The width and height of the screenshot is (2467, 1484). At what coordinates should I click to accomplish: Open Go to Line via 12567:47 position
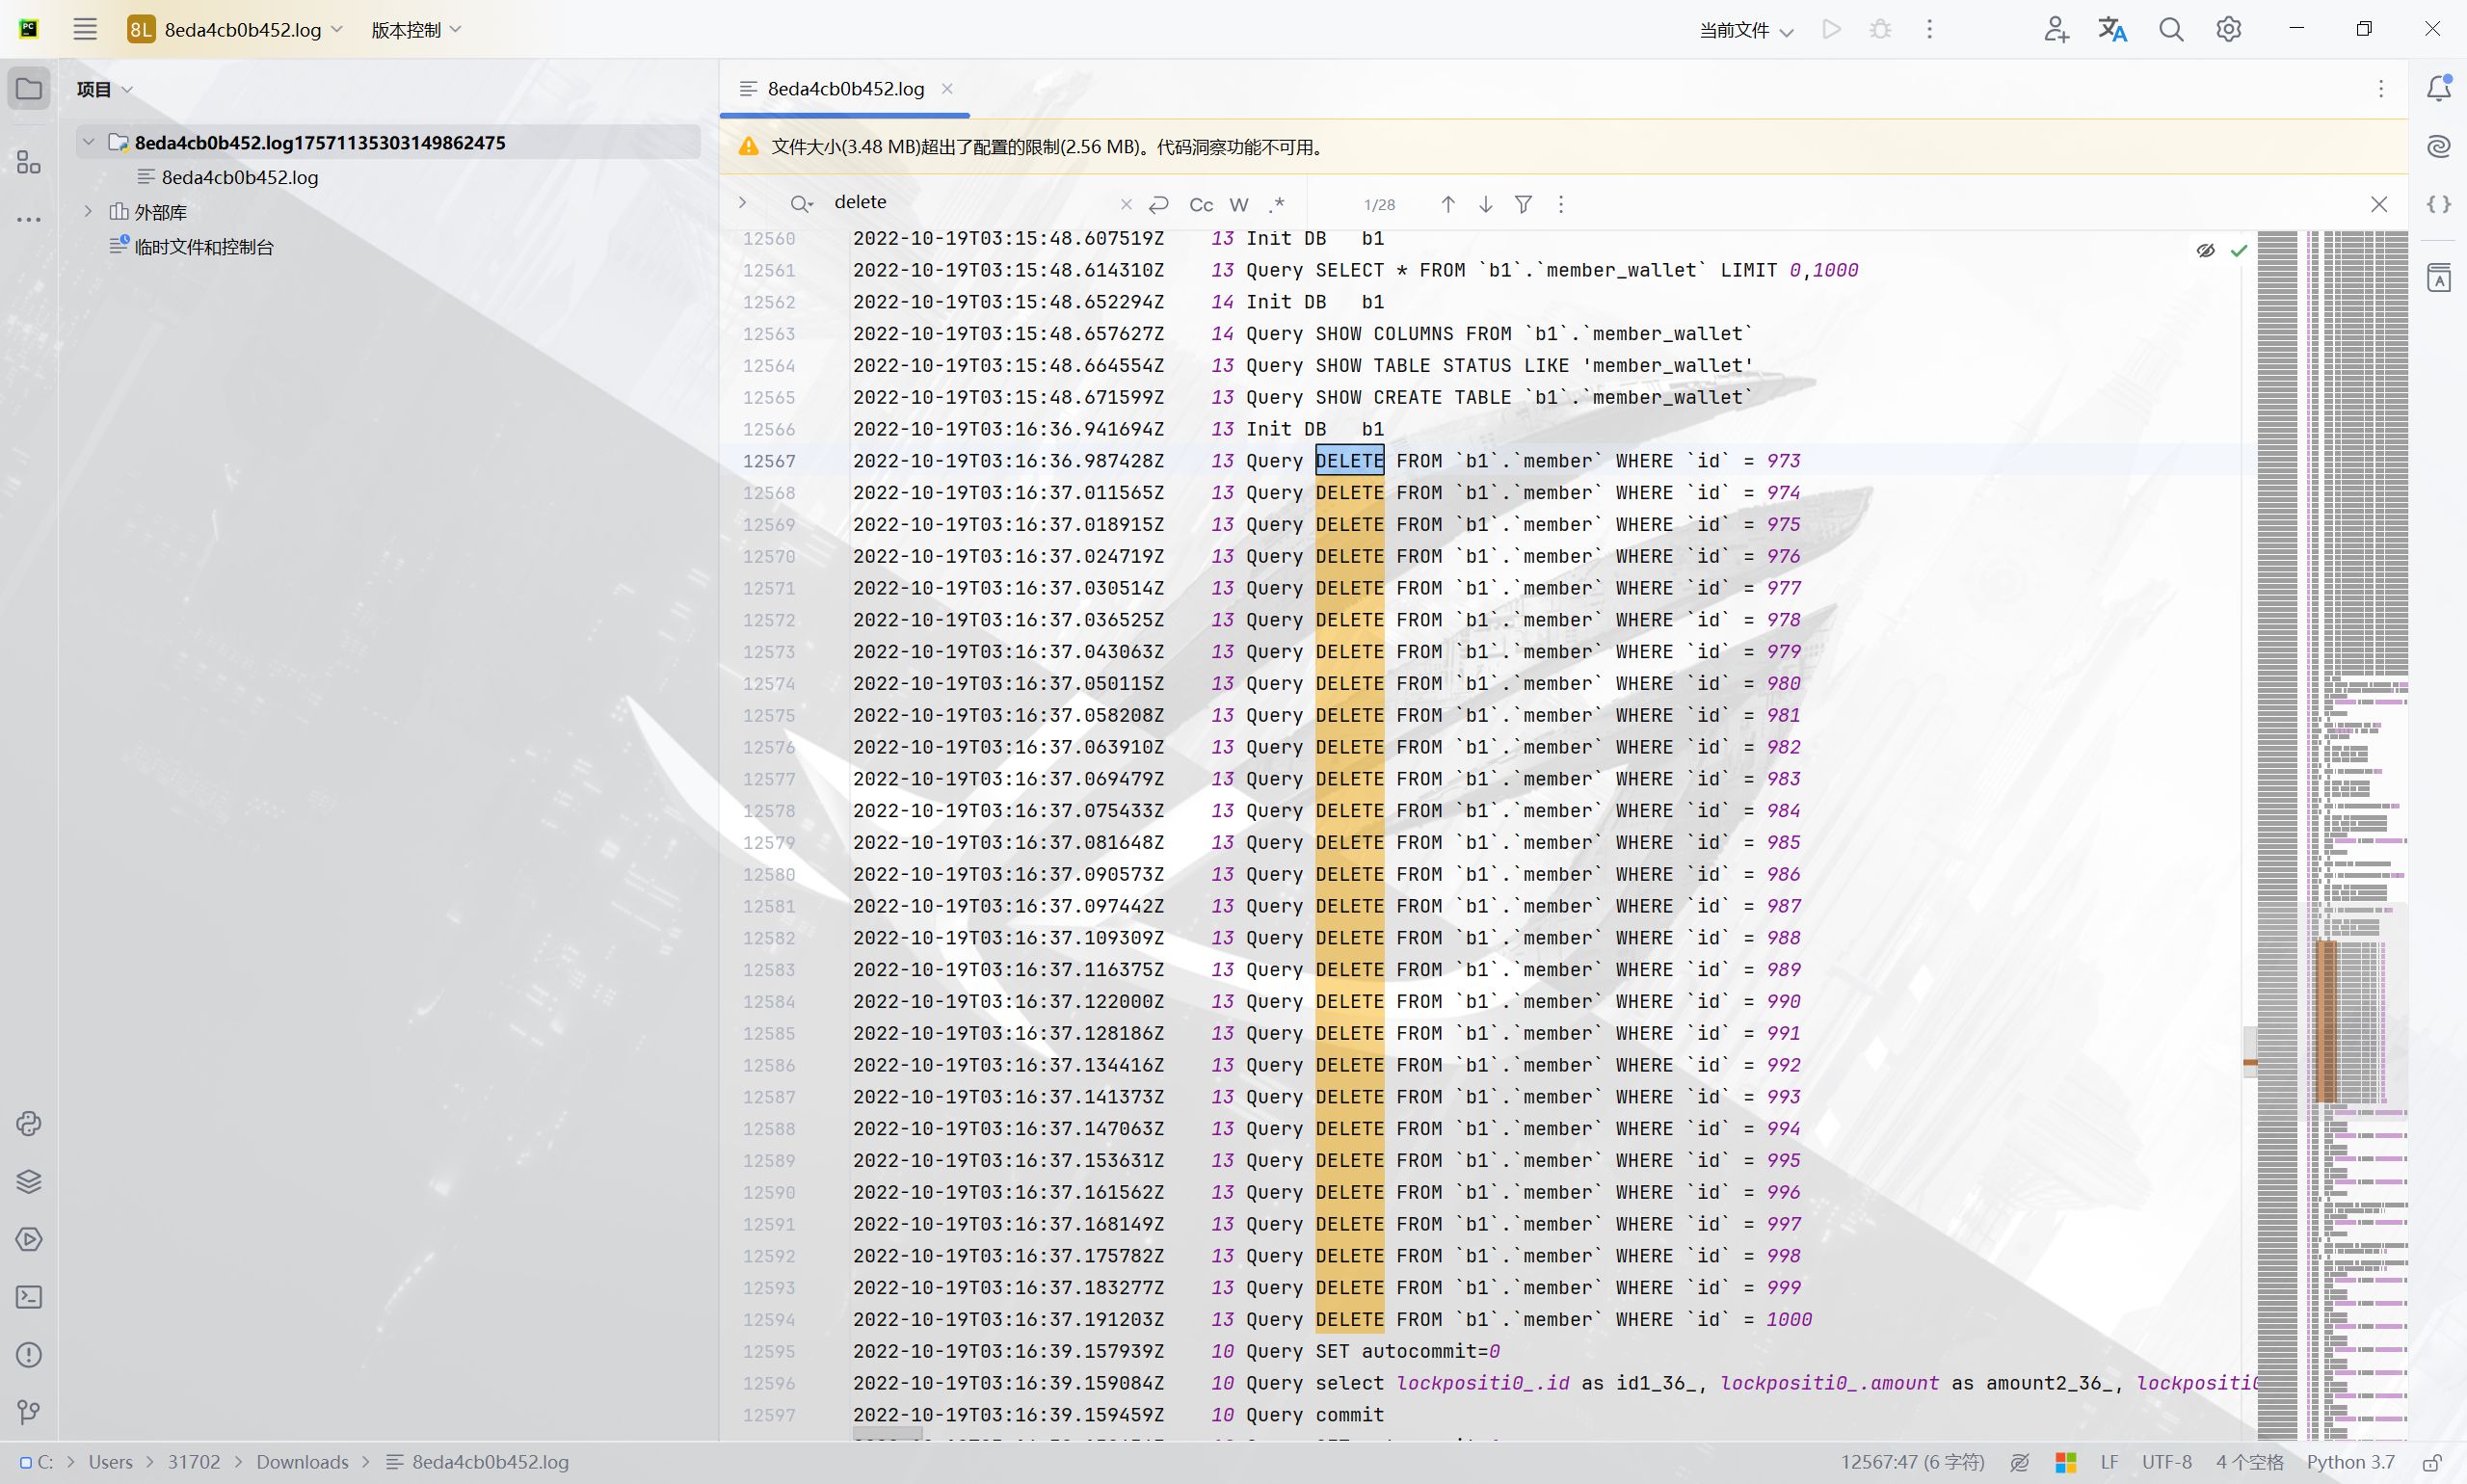[1912, 1462]
